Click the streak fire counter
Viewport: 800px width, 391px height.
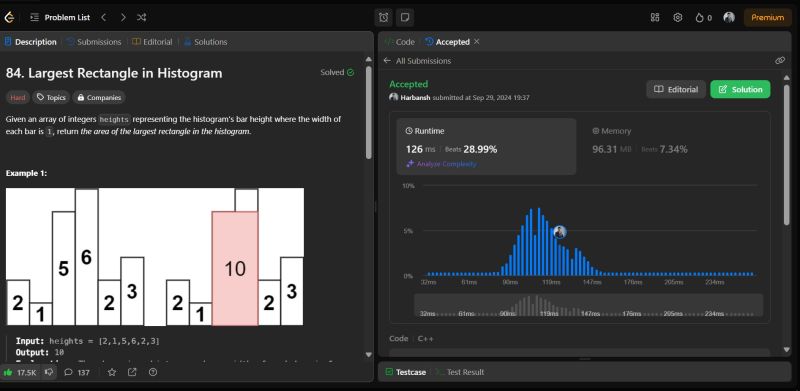pos(703,18)
